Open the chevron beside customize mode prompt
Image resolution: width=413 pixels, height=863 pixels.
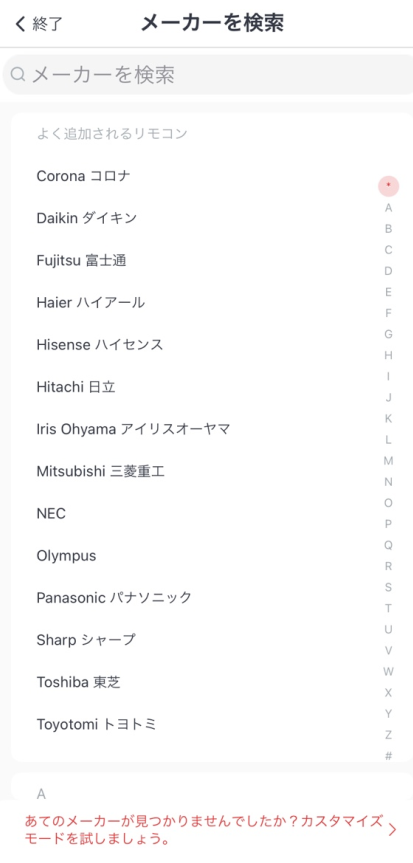pyautogui.click(x=392, y=830)
